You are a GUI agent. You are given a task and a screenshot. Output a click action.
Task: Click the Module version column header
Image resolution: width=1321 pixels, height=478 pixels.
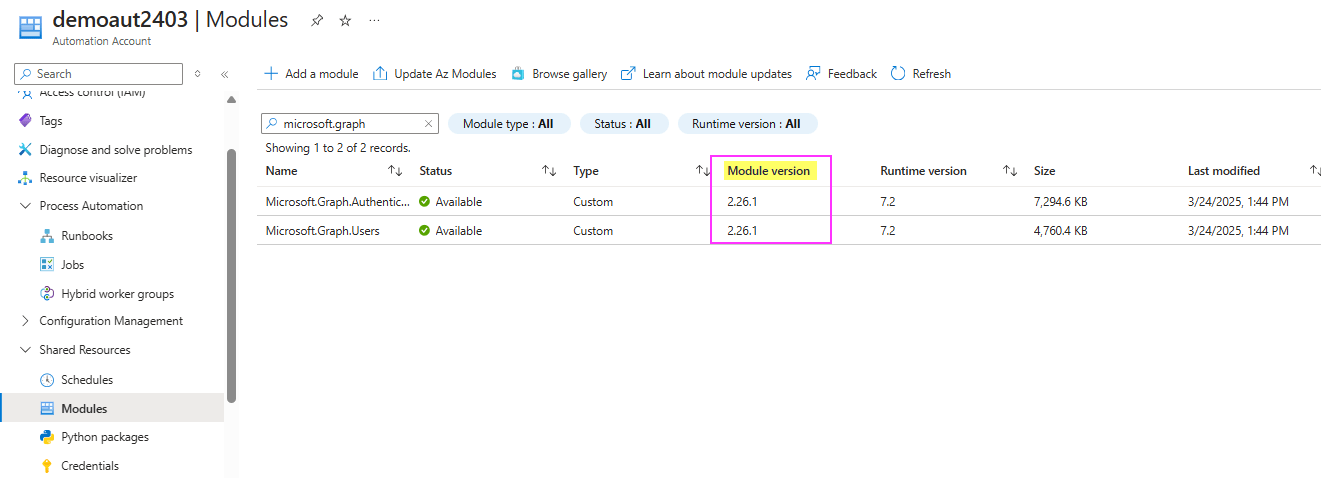click(769, 171)
